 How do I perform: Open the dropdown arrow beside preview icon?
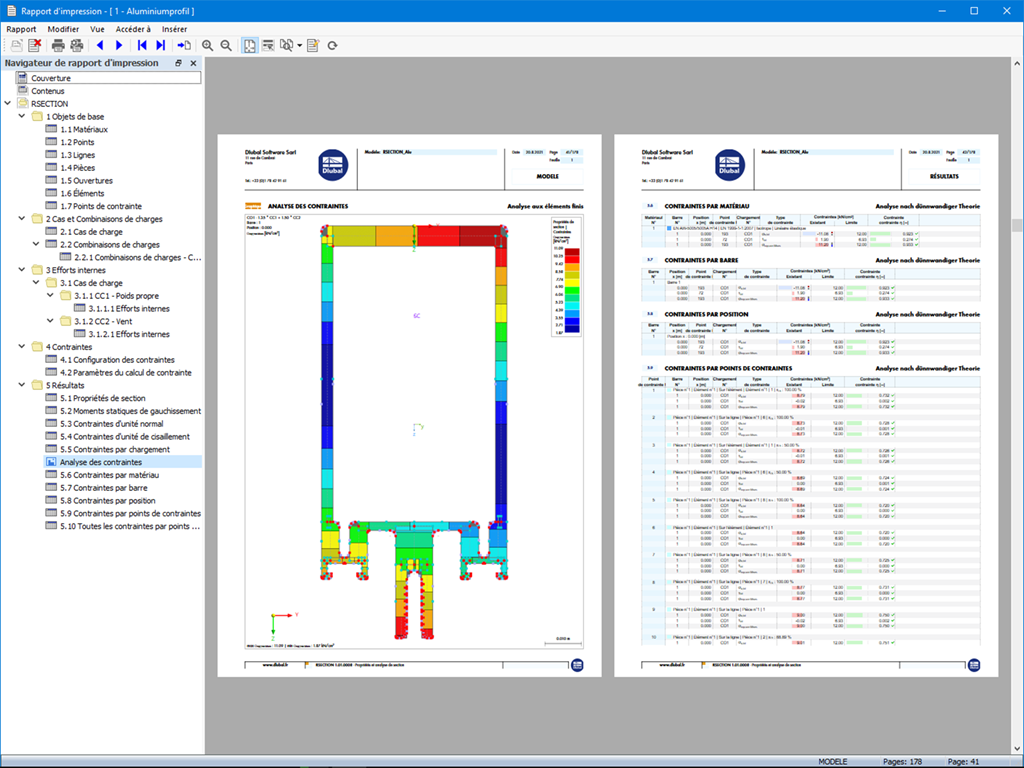299,46
